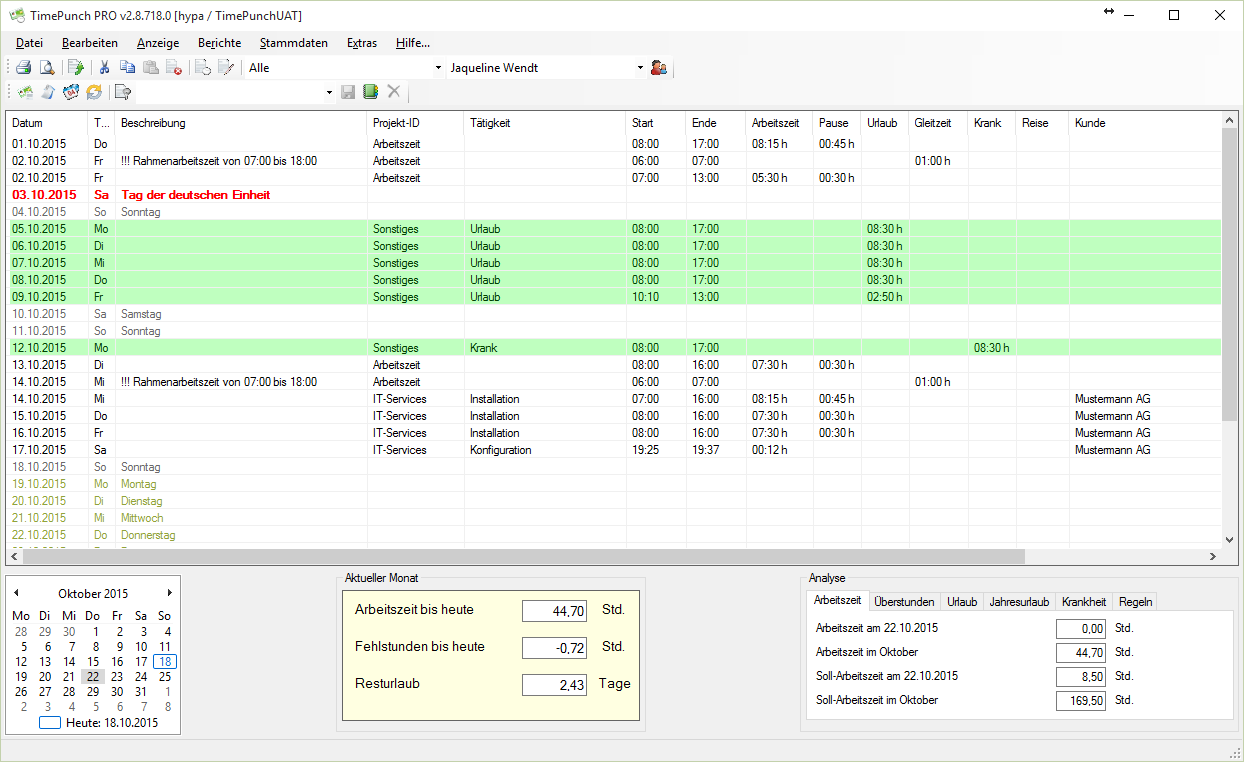Expand the empty combo box in second toolbar
The image size is (1244, 762).
[329, 92]
